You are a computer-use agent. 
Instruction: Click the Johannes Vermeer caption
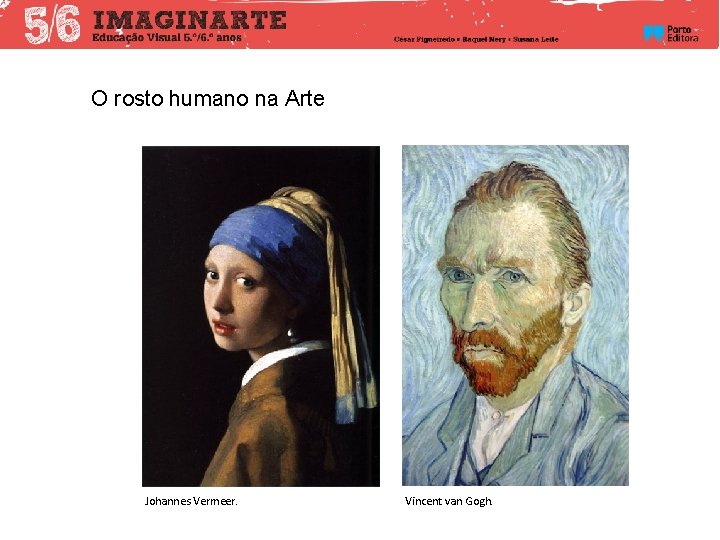(x=191, y=501)
